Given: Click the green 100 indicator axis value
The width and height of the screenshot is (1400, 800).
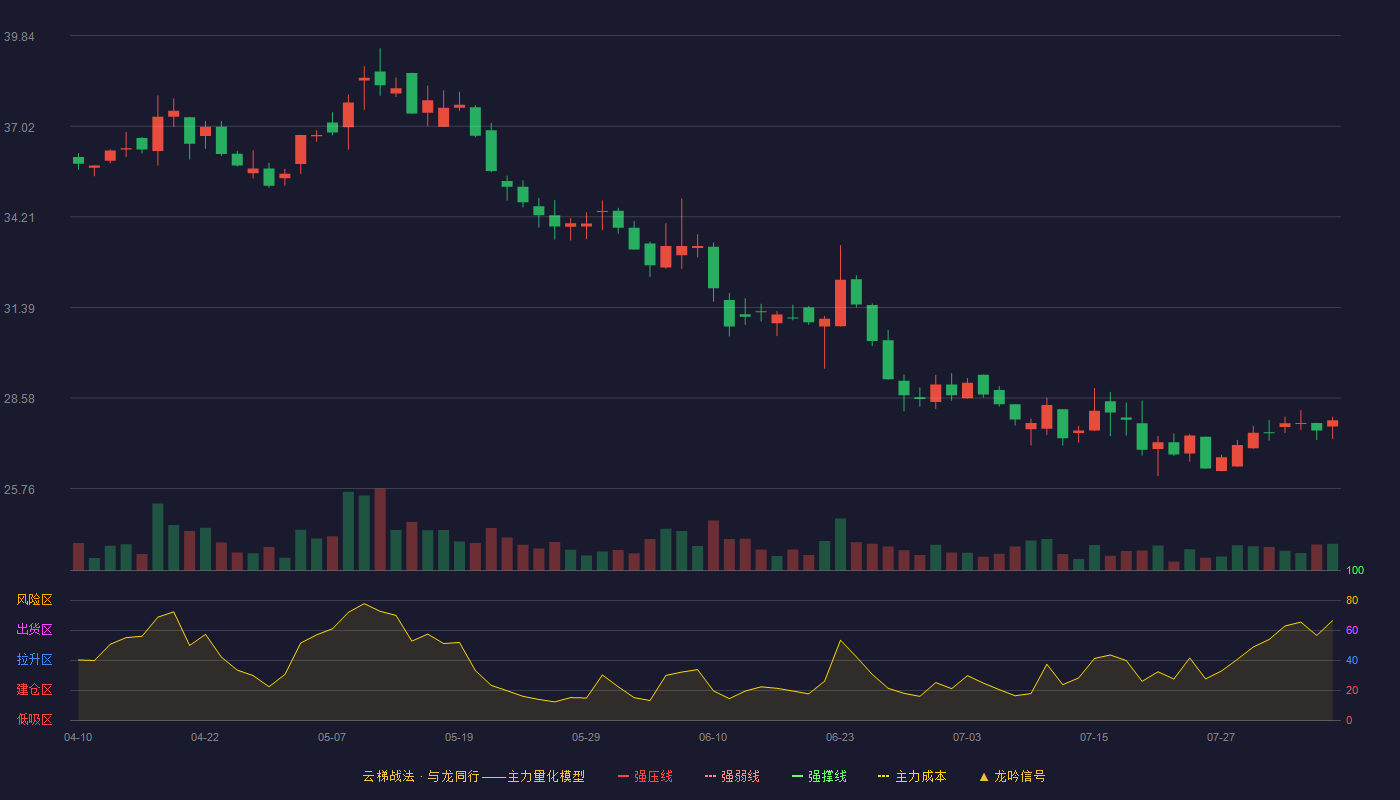Looking at the screenshot, I should coord(1355,570).
